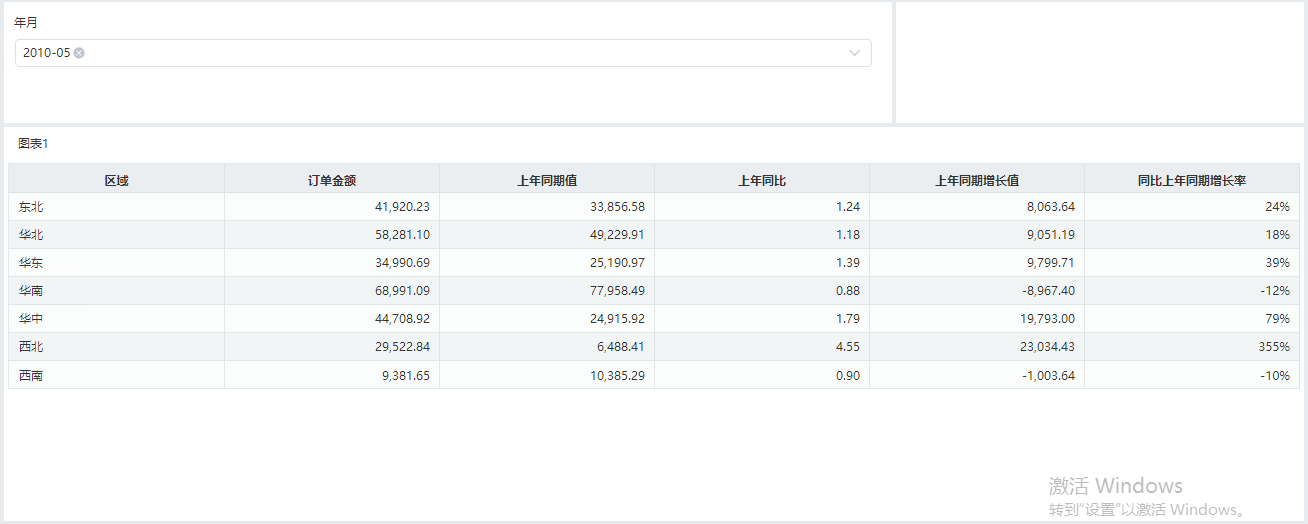The width and height of the screenshot is (1308, 524).
Task: Select the 西北 region cell
Action: tap(117, 347)
